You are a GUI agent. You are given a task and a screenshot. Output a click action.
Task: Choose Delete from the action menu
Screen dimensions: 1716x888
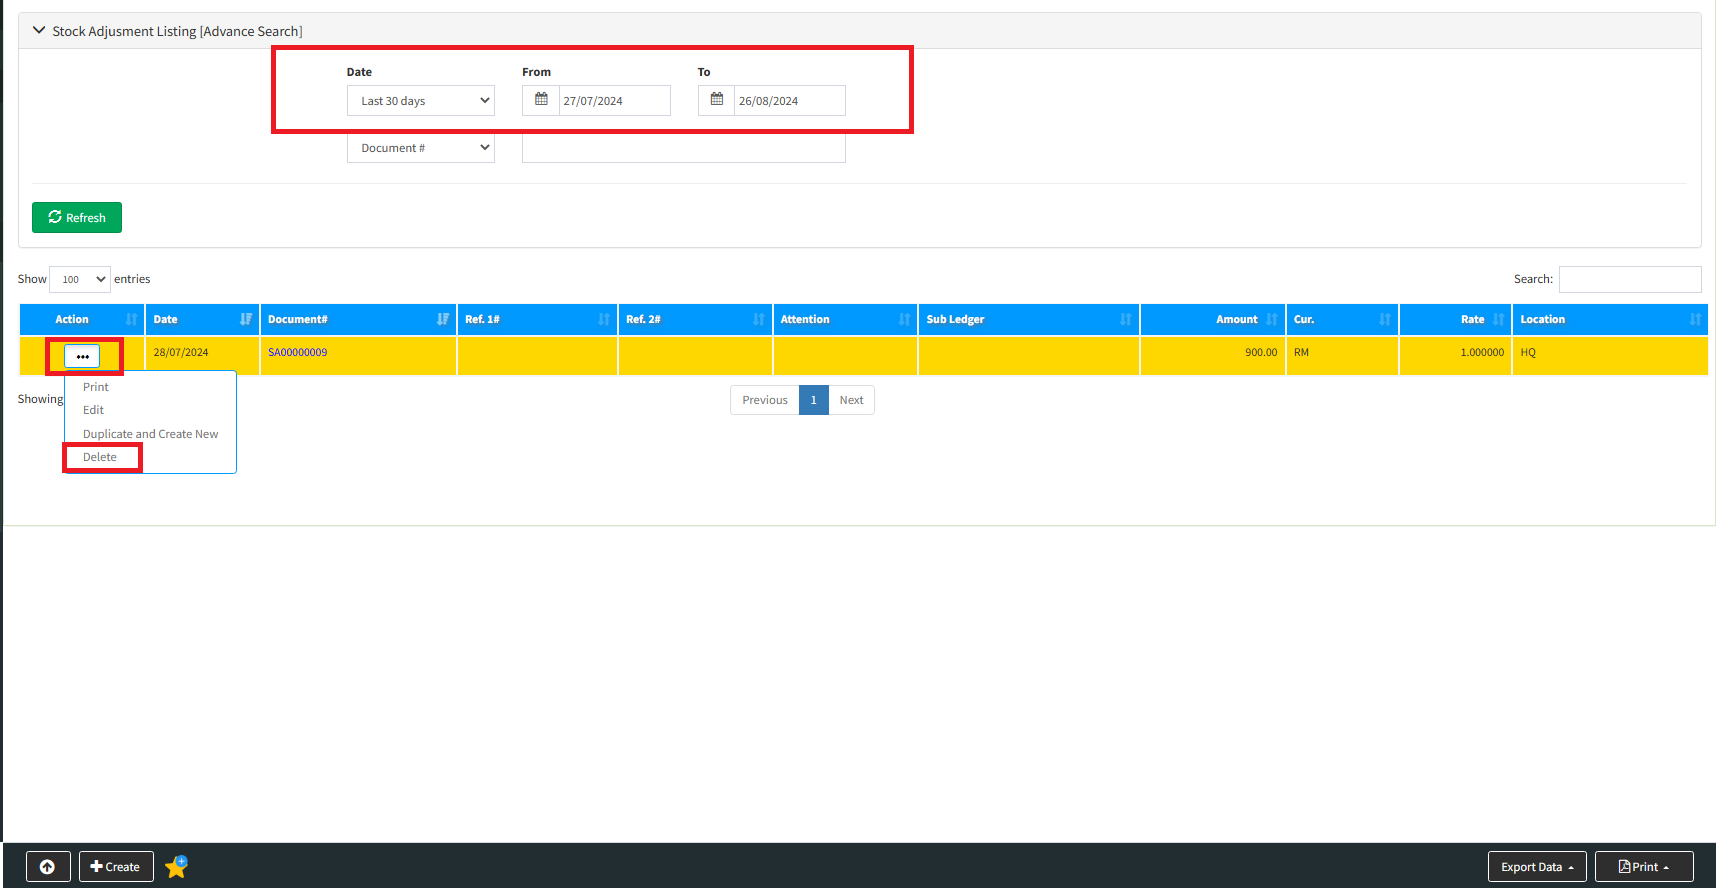pos(100,457)
